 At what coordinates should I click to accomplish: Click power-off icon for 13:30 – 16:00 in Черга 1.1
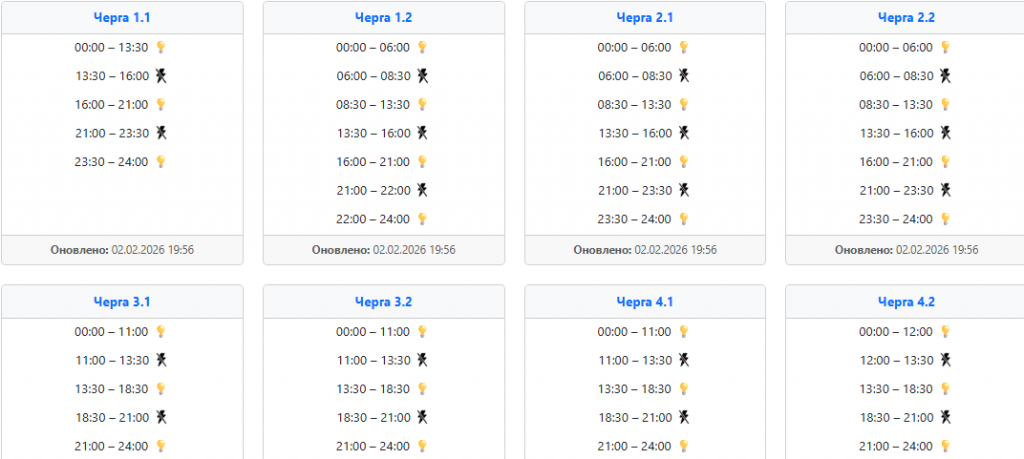160,76
